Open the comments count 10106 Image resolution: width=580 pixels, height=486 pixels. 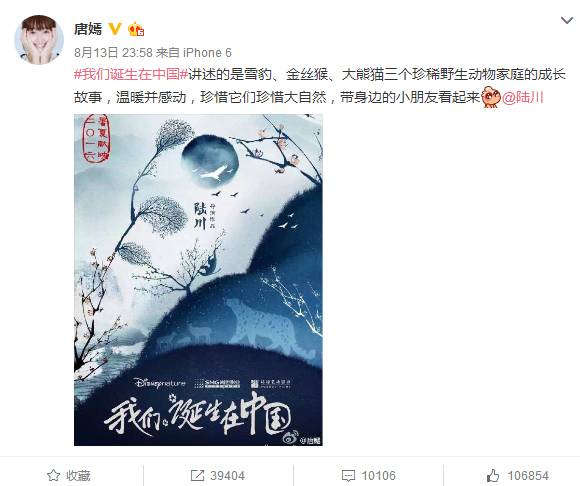tap(378, 476)
